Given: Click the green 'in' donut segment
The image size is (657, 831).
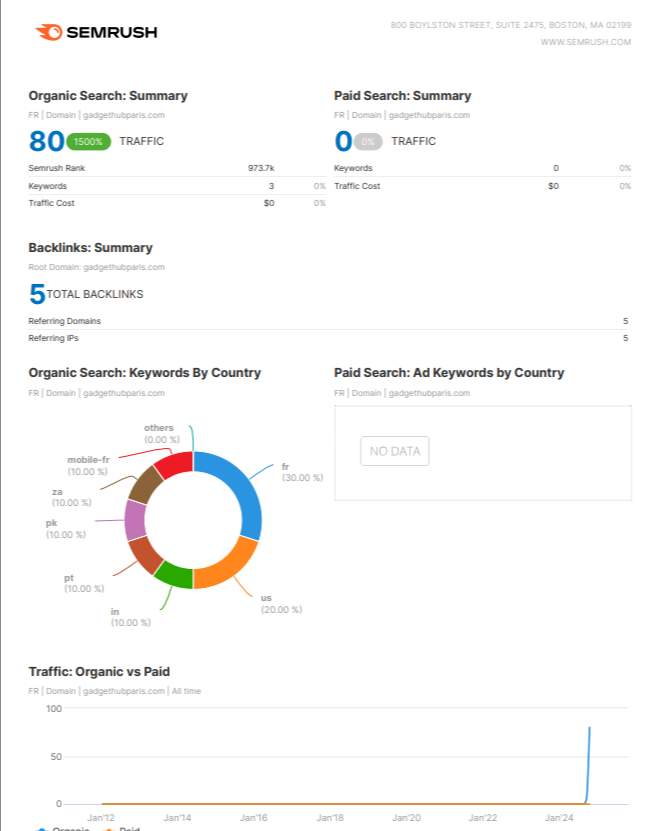Looking at the screenshot, I should click(174, 576).
